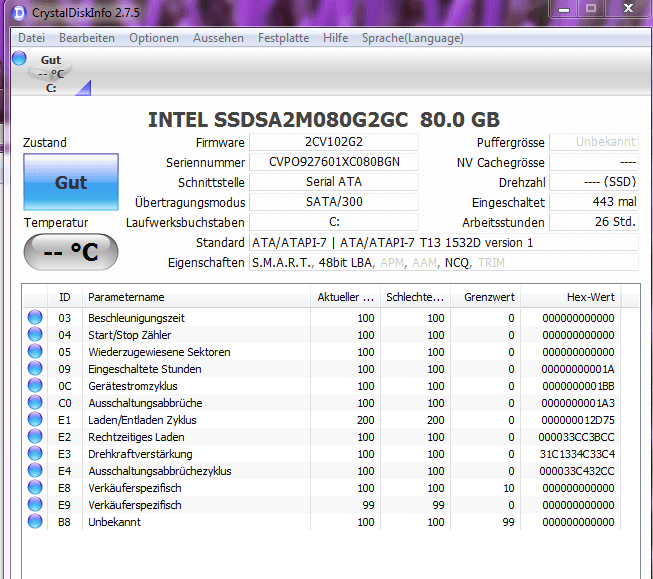The image size is (653, 579).
Task: Click the blue Gut health status button
Action: [71, 182]
